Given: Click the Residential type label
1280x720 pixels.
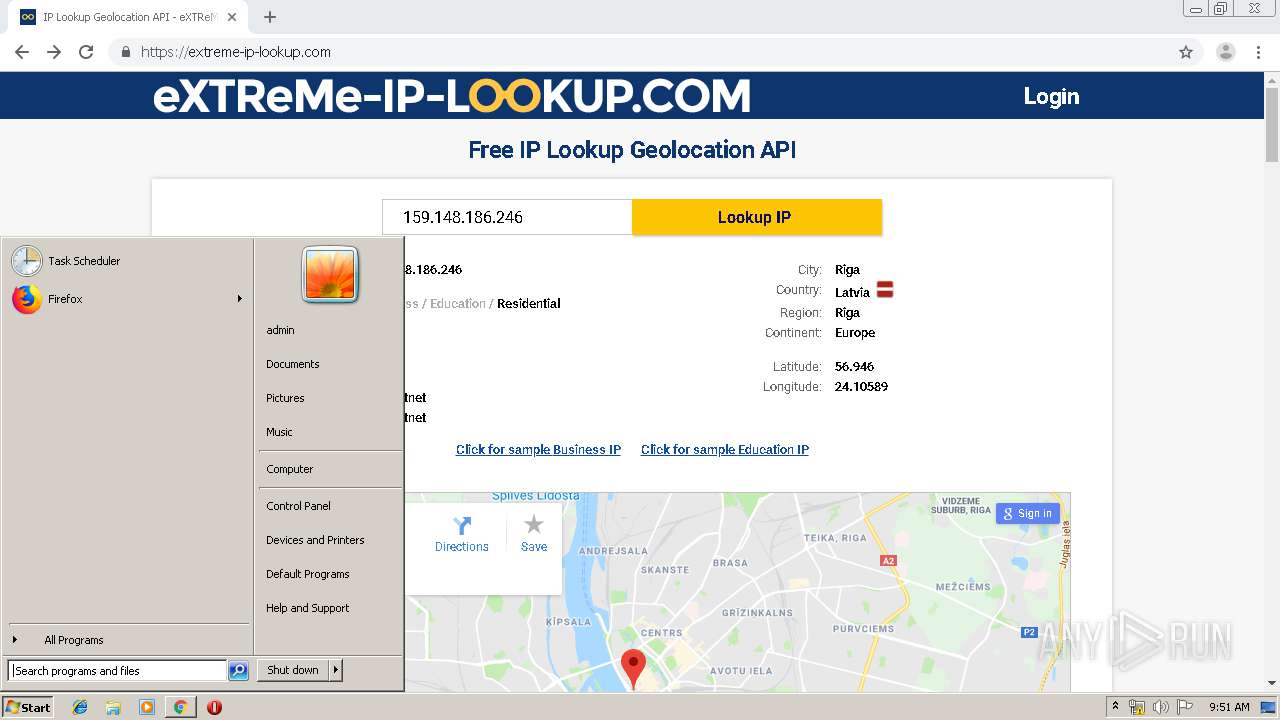Looking at the screenshot, I should [x=528, y=303].
